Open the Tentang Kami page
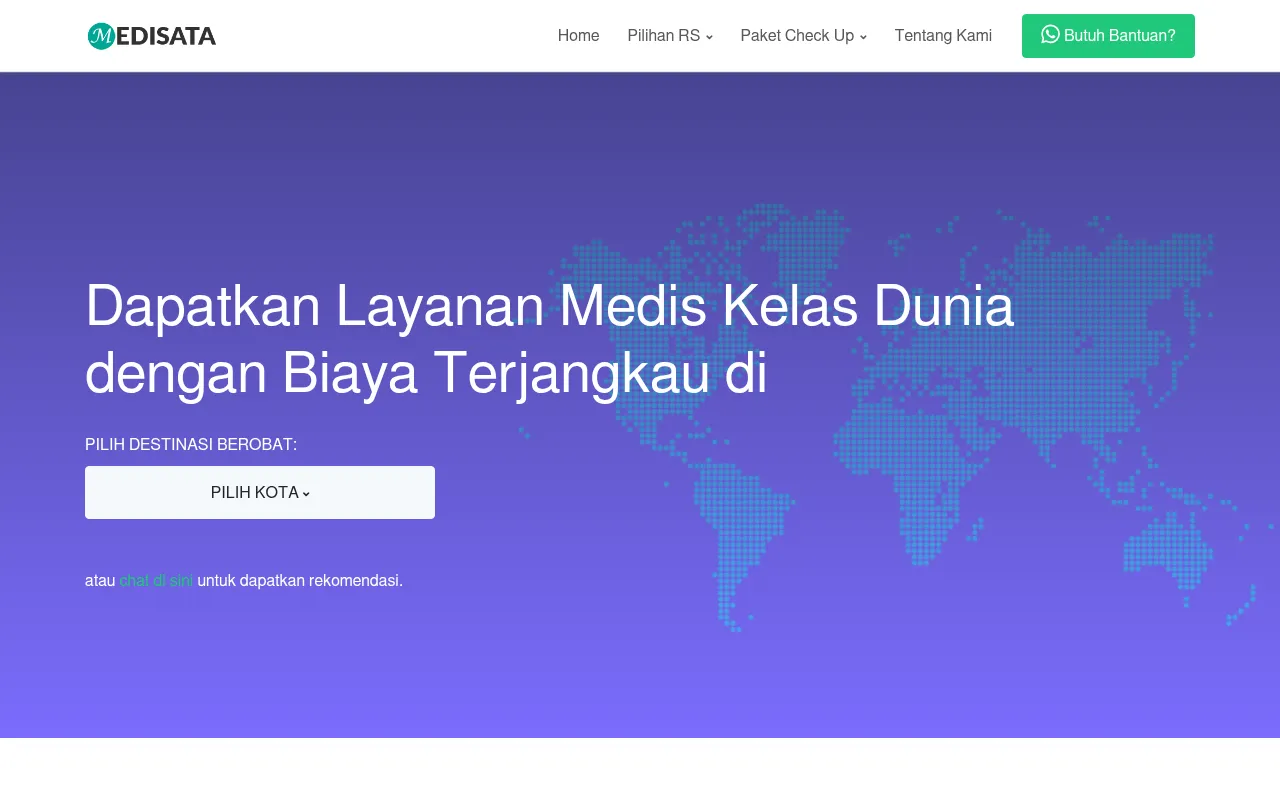 [x=943, y=36]
